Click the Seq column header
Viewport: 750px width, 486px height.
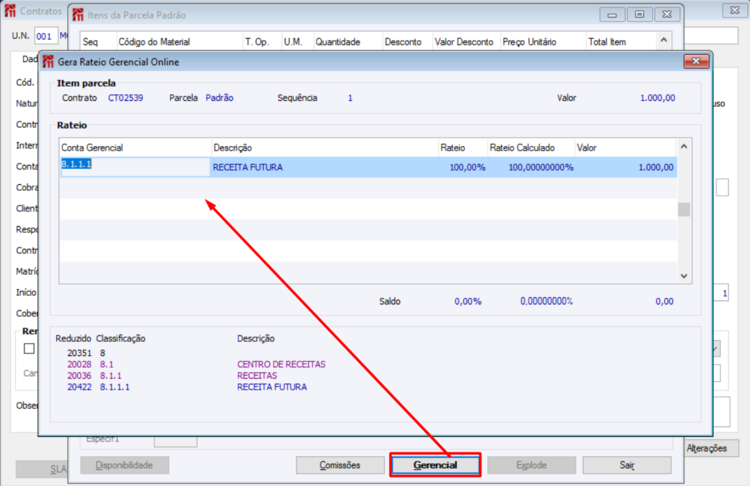click(99, 42)
